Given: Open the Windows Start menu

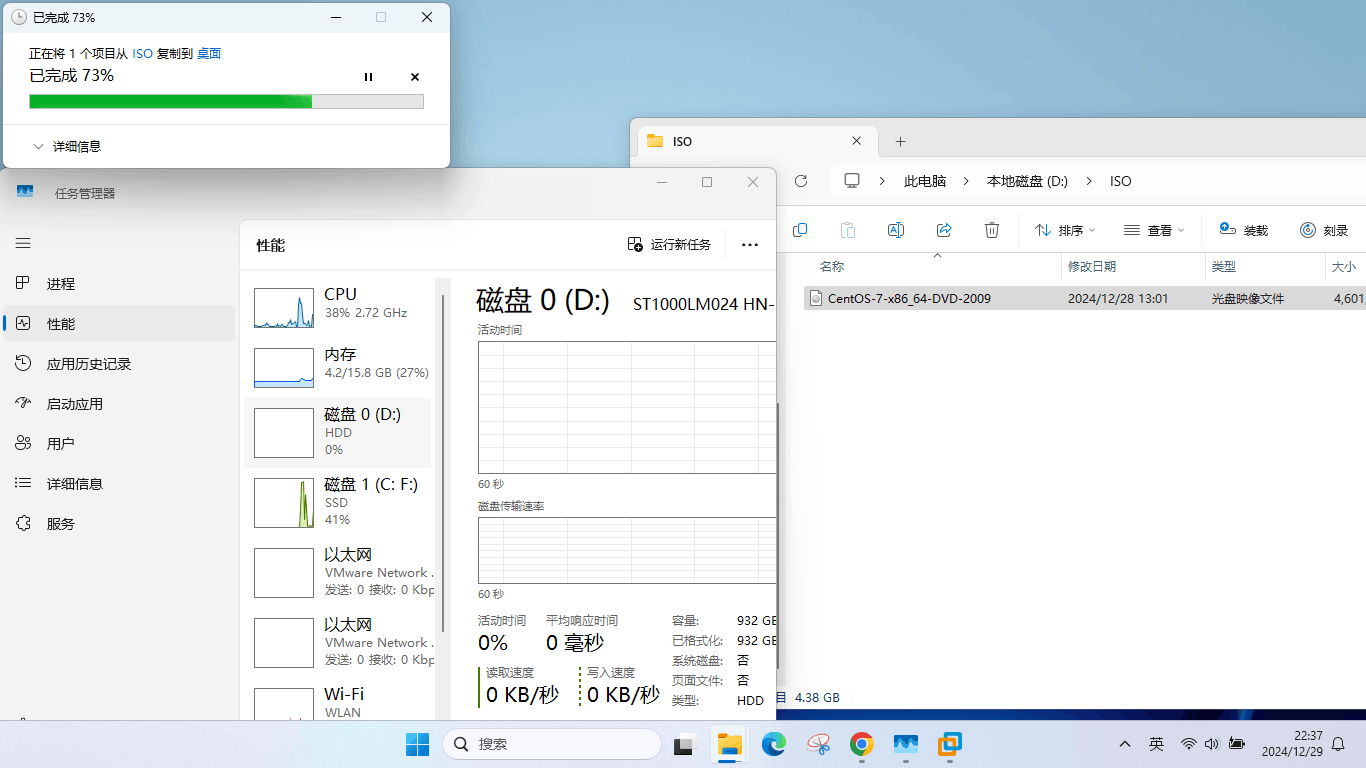Looking at the screenshot, I should (x=417, y=744).
